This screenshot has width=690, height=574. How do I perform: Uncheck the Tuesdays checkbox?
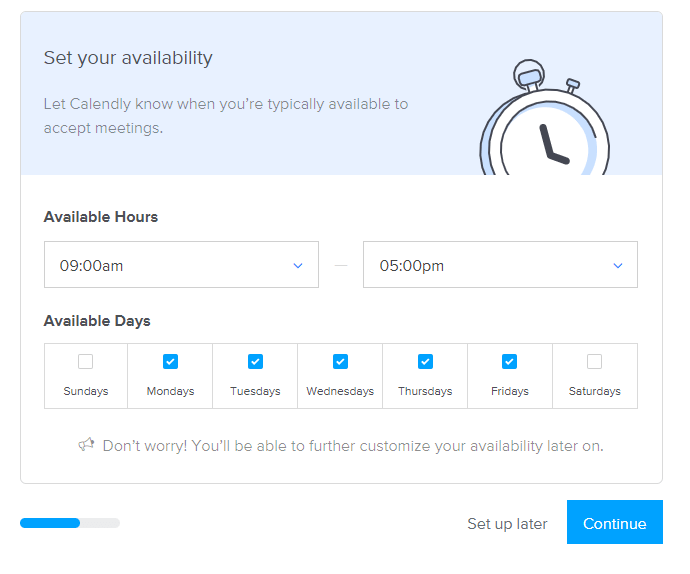click(255, 361)
